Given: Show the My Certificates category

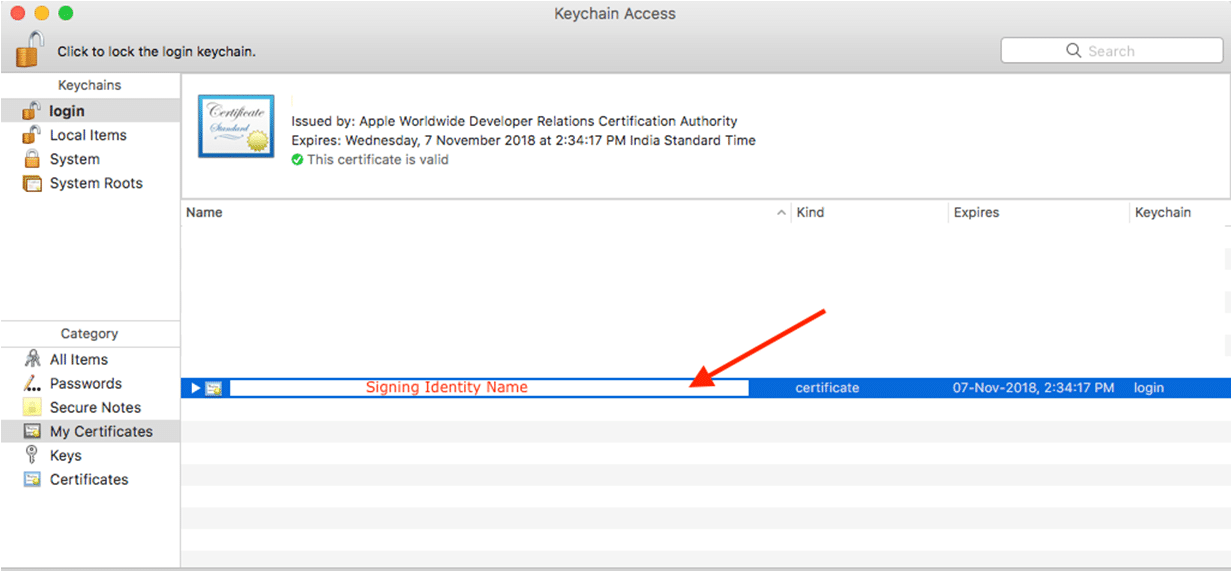Looking at the screenshot, I should (90, 431).
